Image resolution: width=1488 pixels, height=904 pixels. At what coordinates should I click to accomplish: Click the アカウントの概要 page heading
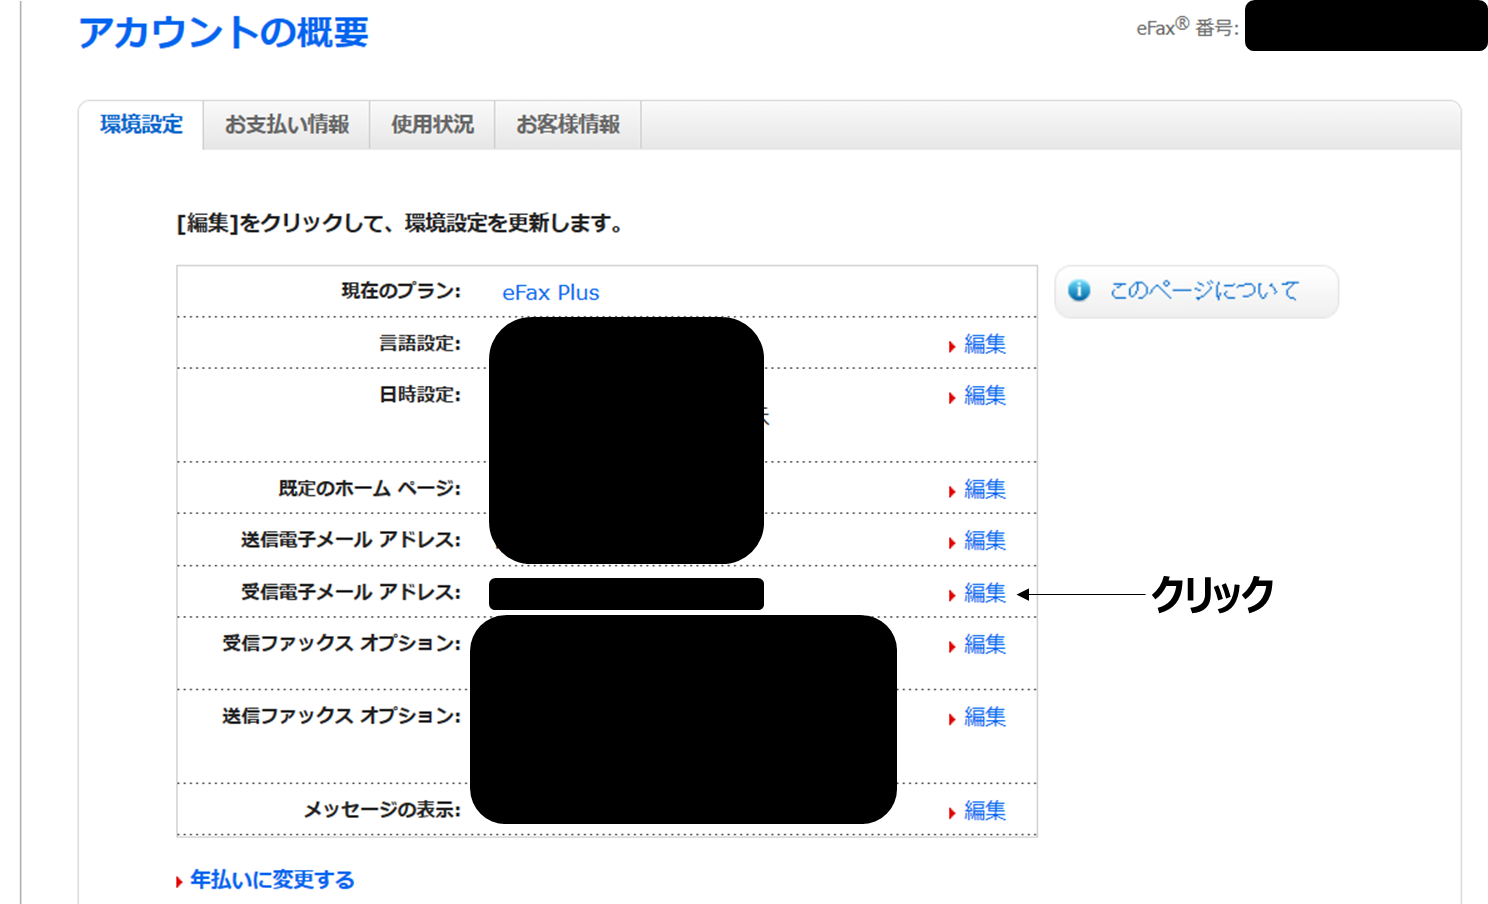point(223,33)
